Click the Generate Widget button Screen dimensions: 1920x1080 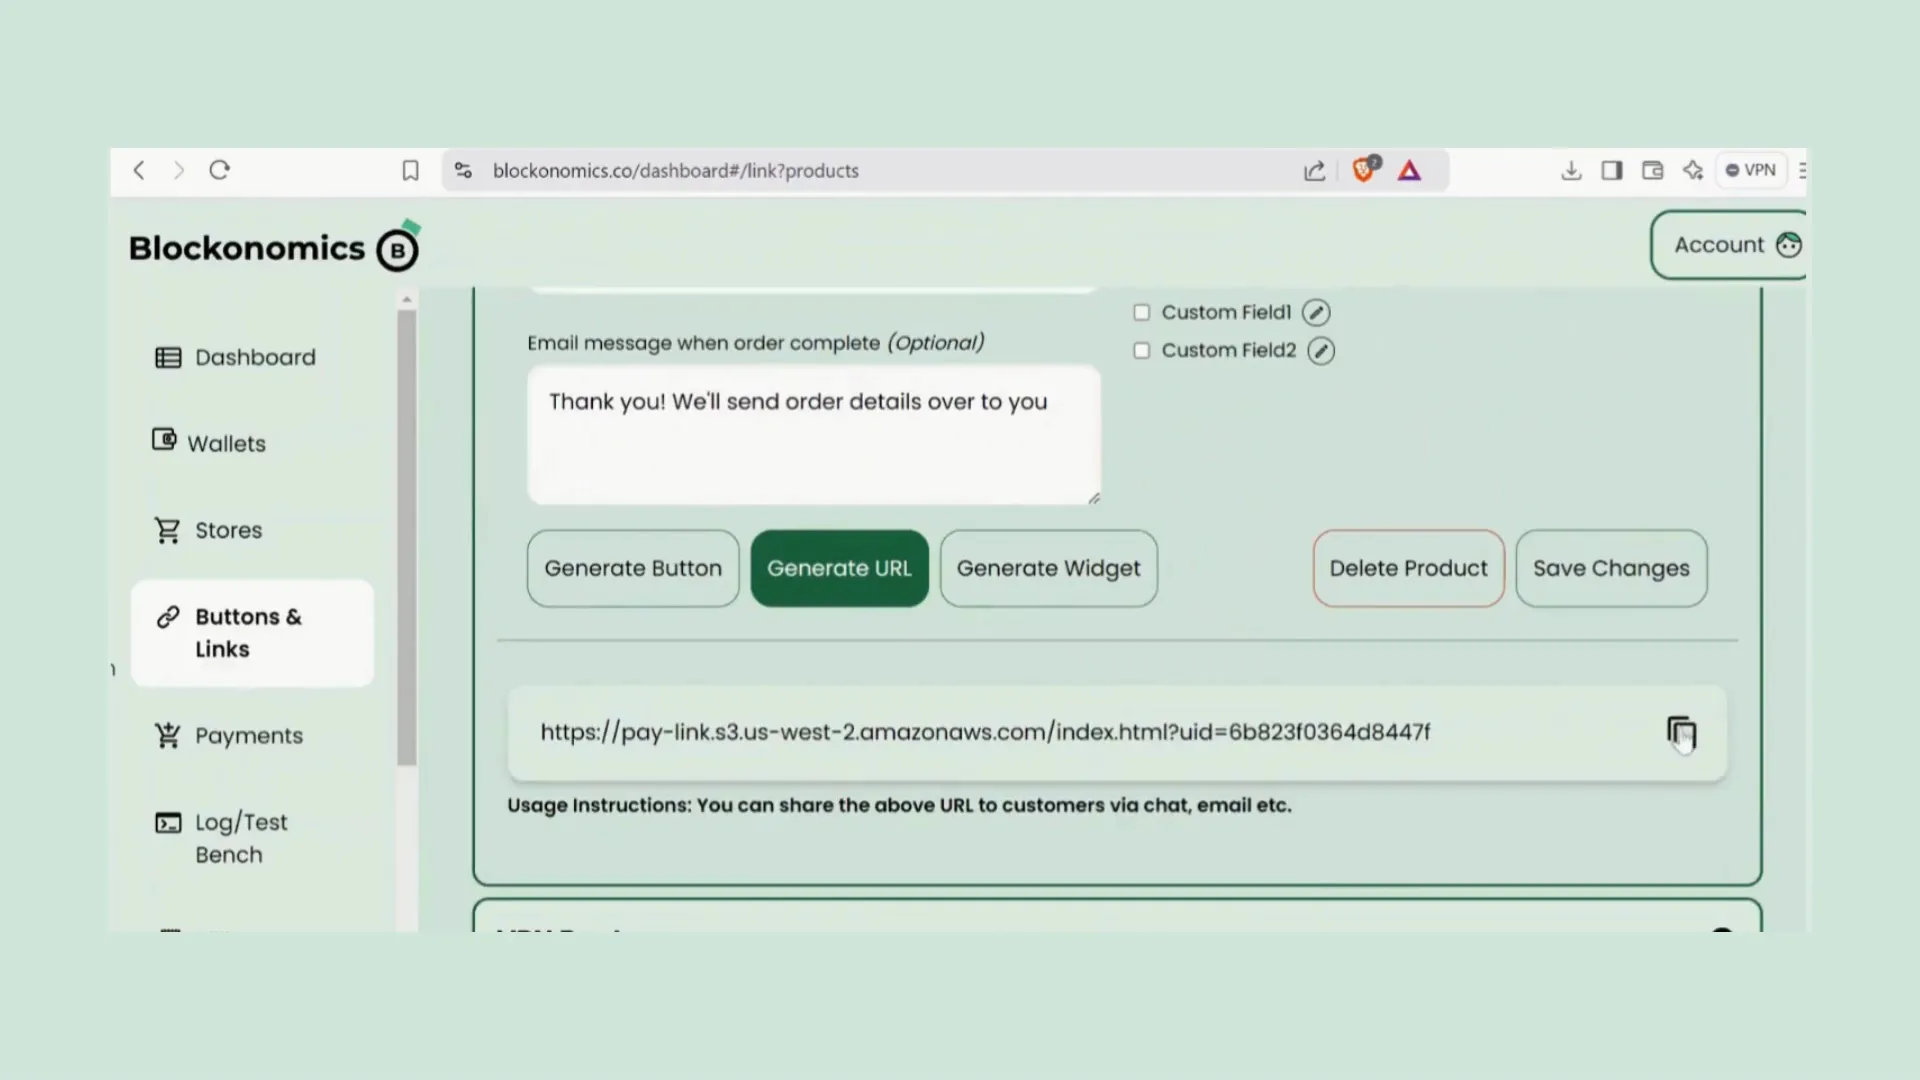pyautogui.click(x=1048, y=567)
